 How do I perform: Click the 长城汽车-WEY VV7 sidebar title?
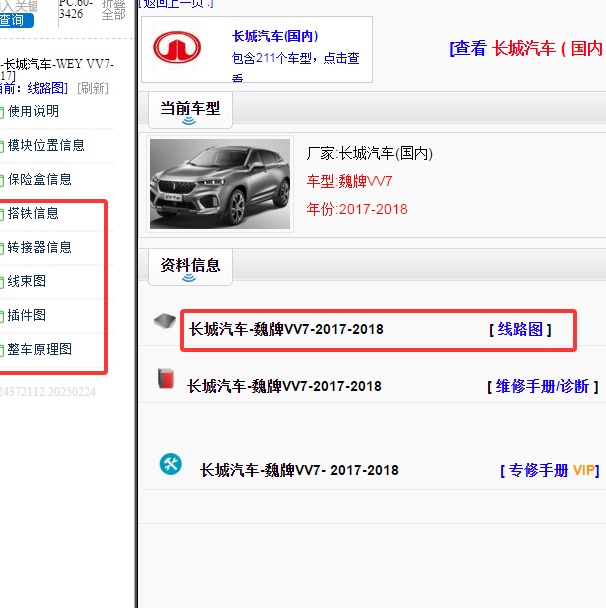click(x=57, y=69)
